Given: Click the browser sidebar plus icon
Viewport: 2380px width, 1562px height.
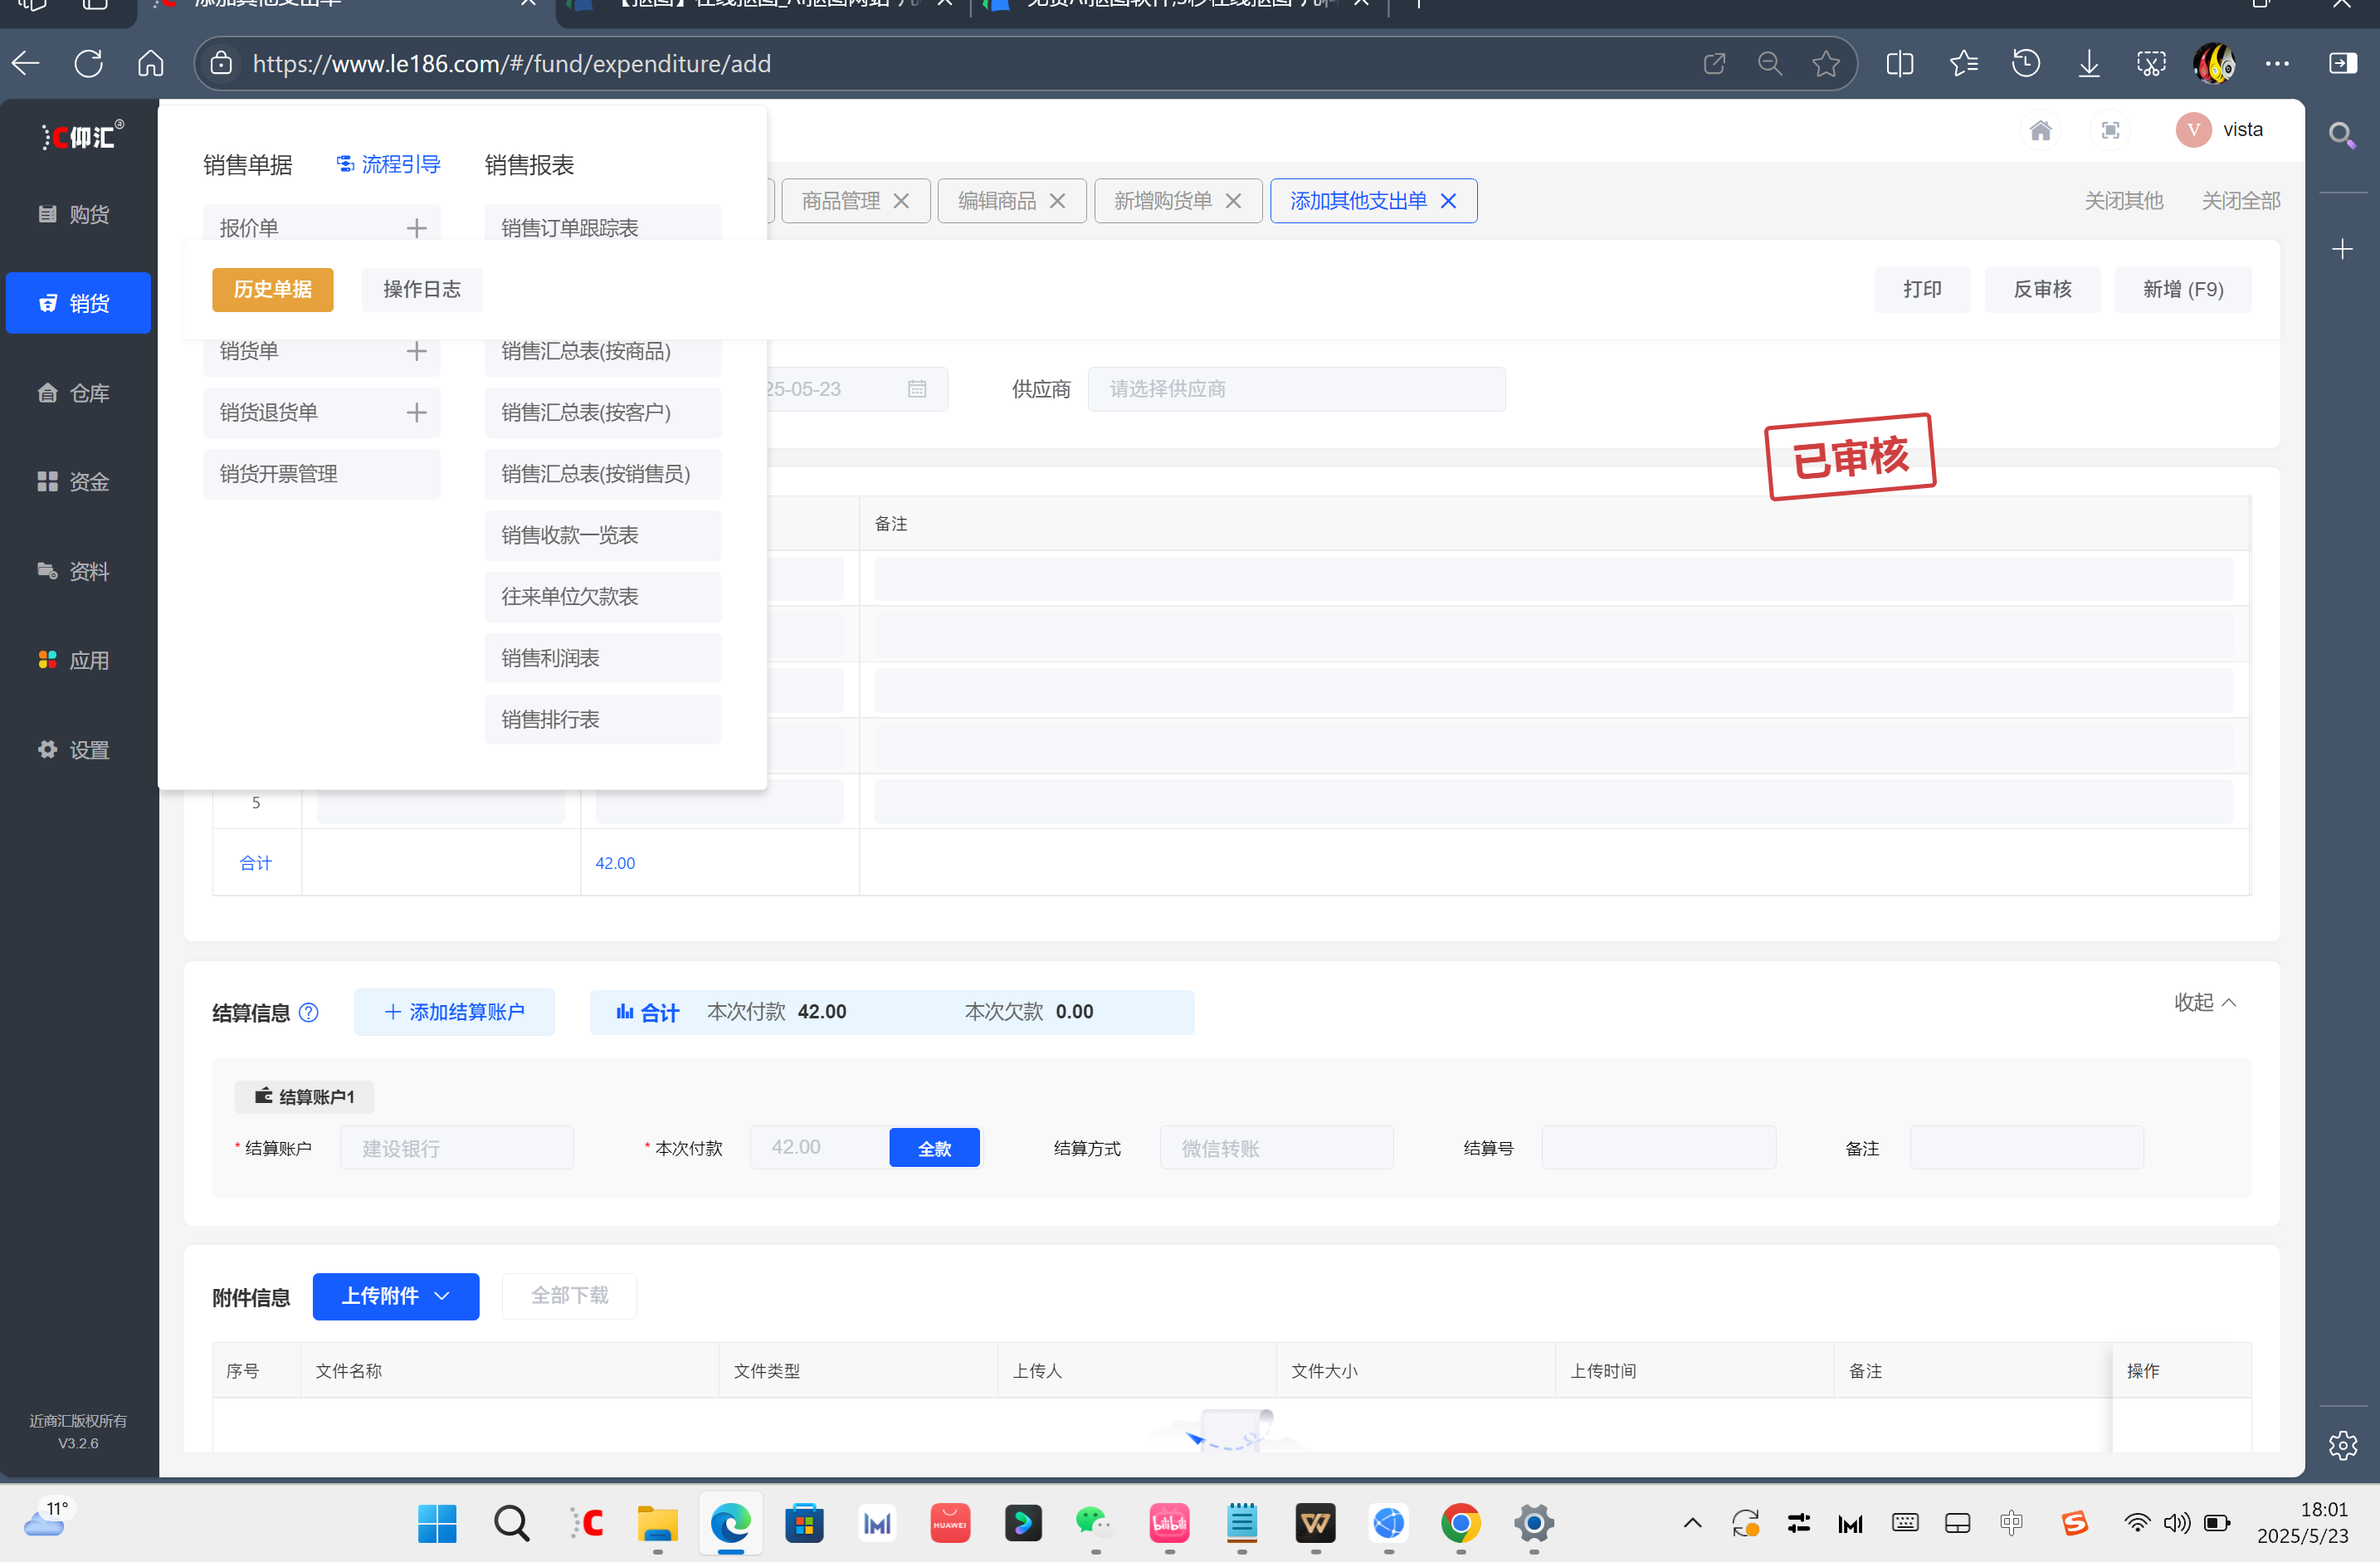Looking at the screenshot, I should (x=2342, y=249).
